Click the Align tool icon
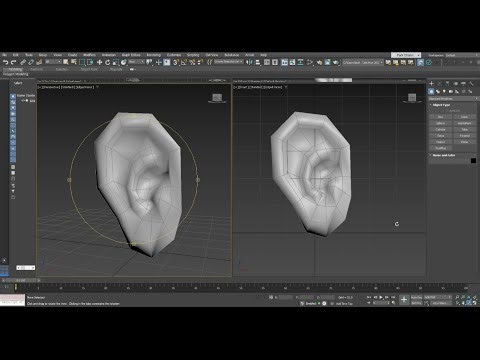 [x=258, y=62]
